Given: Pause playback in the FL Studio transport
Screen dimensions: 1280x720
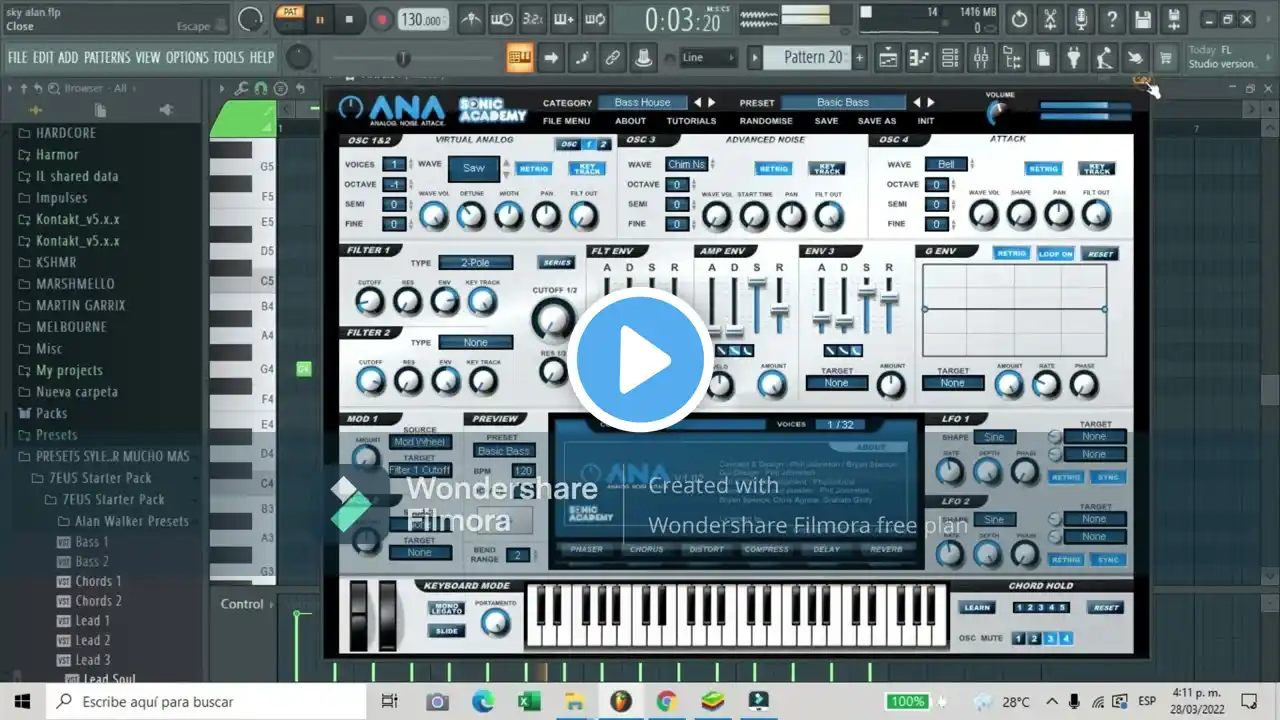Looking at the screenshot, I should [x=320, y=19].
